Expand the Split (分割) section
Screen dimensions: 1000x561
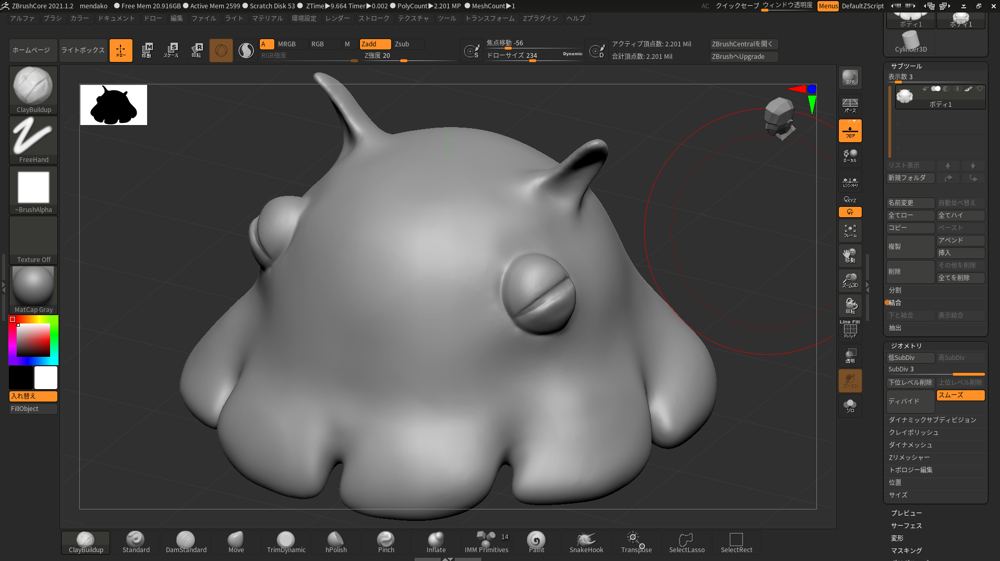(x=895, y=290)
